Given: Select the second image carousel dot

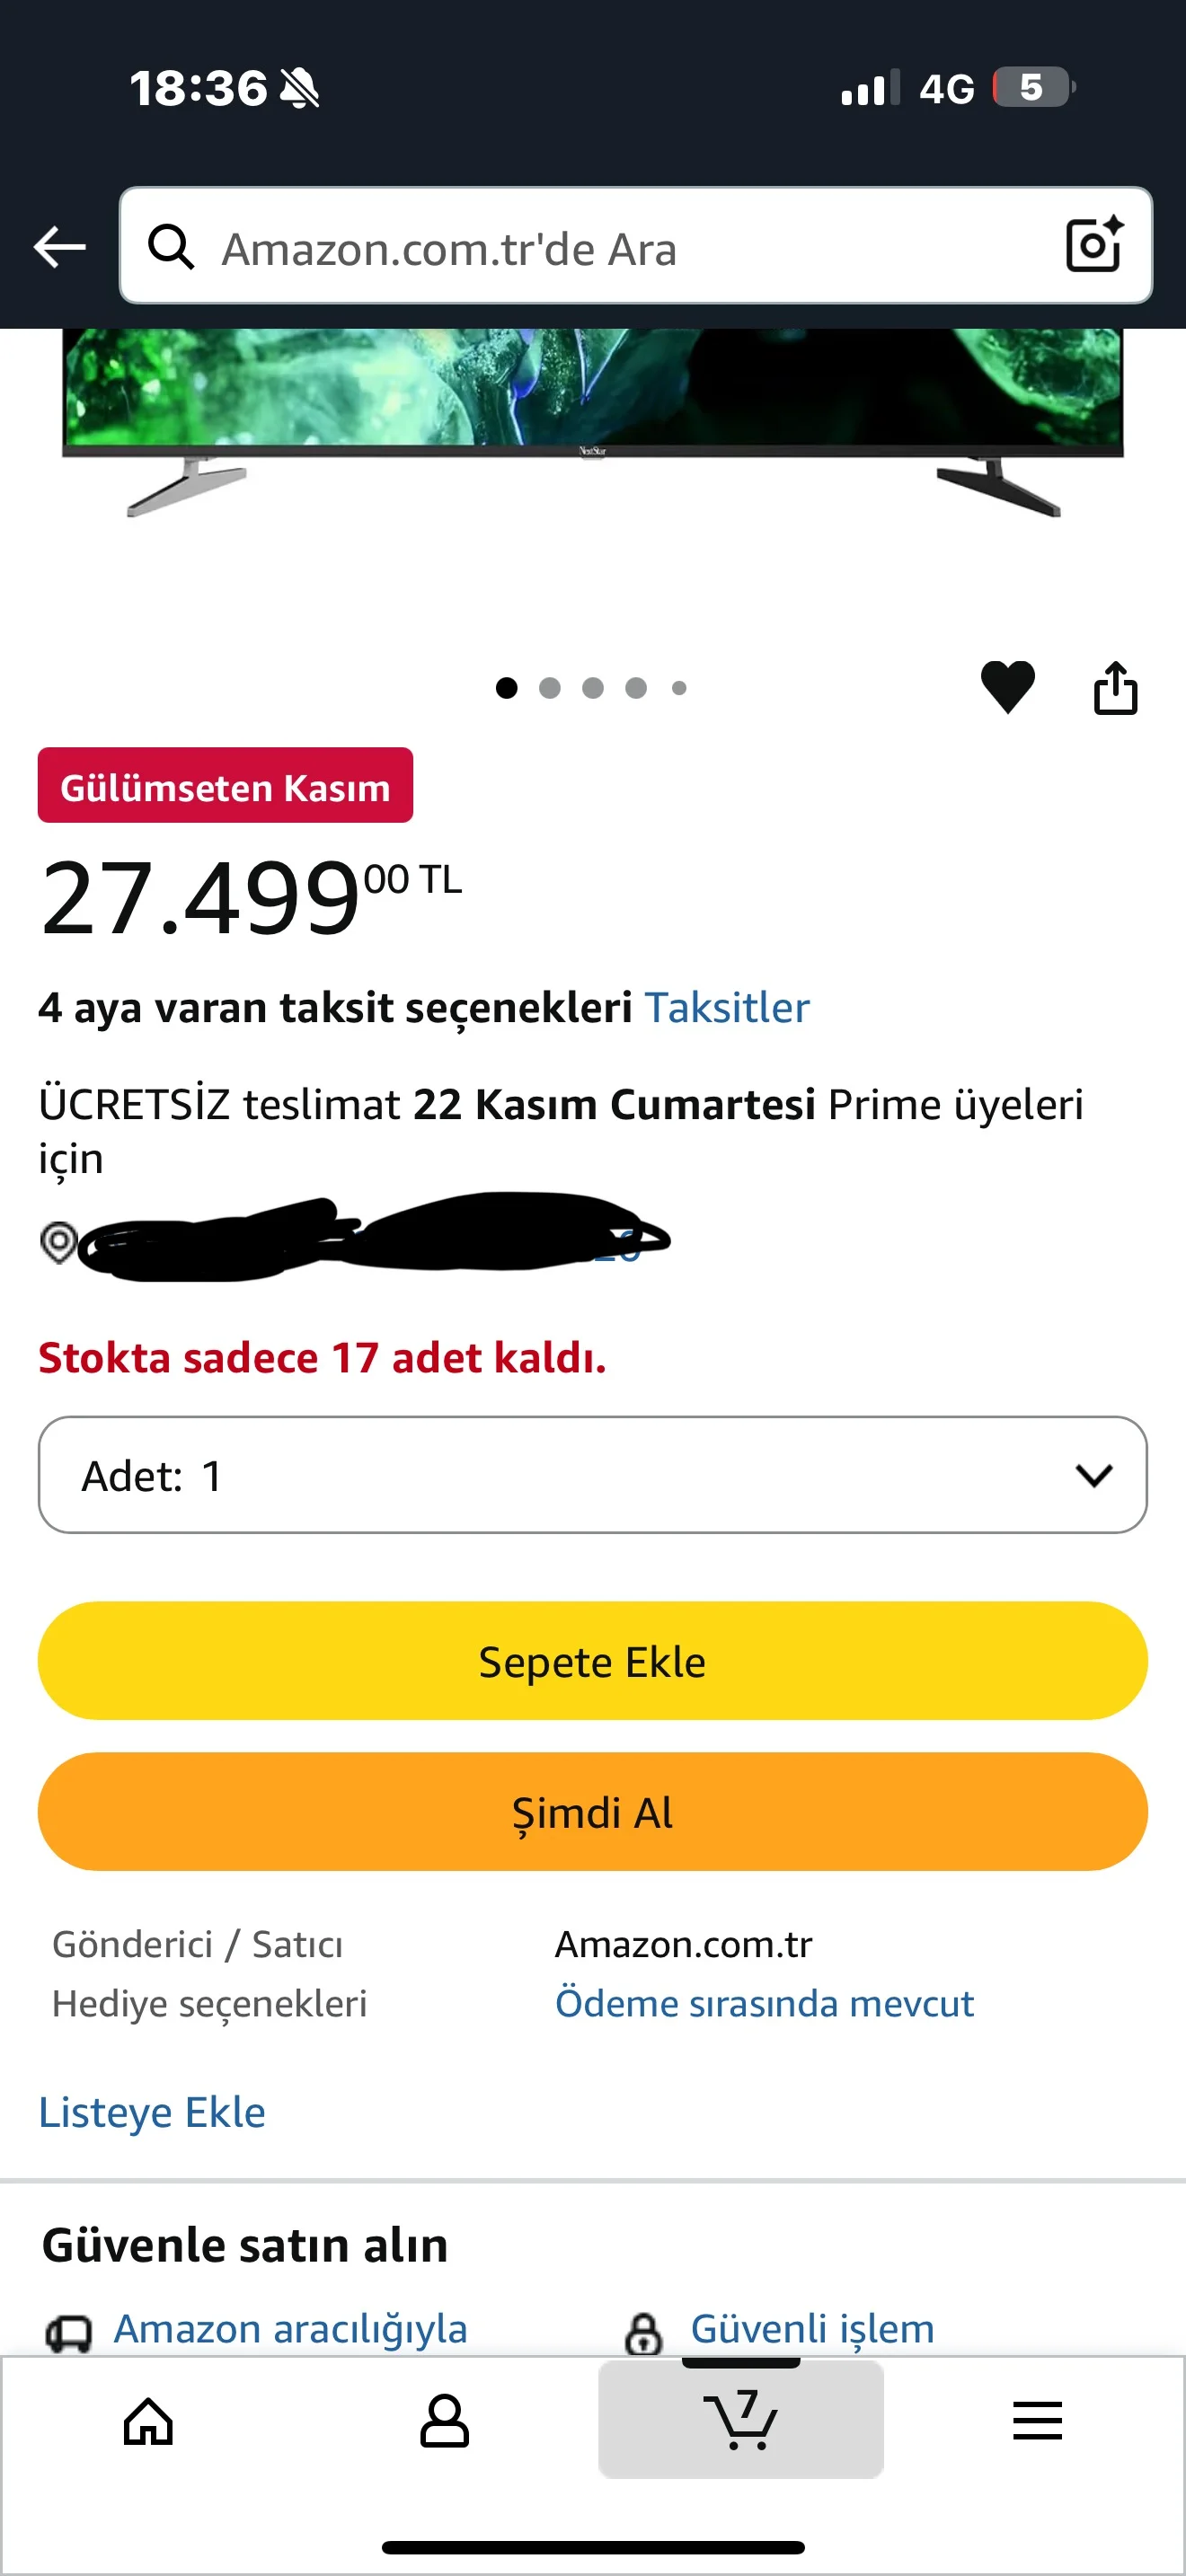Looking at the screenshot, I should [x=549, y=688].
